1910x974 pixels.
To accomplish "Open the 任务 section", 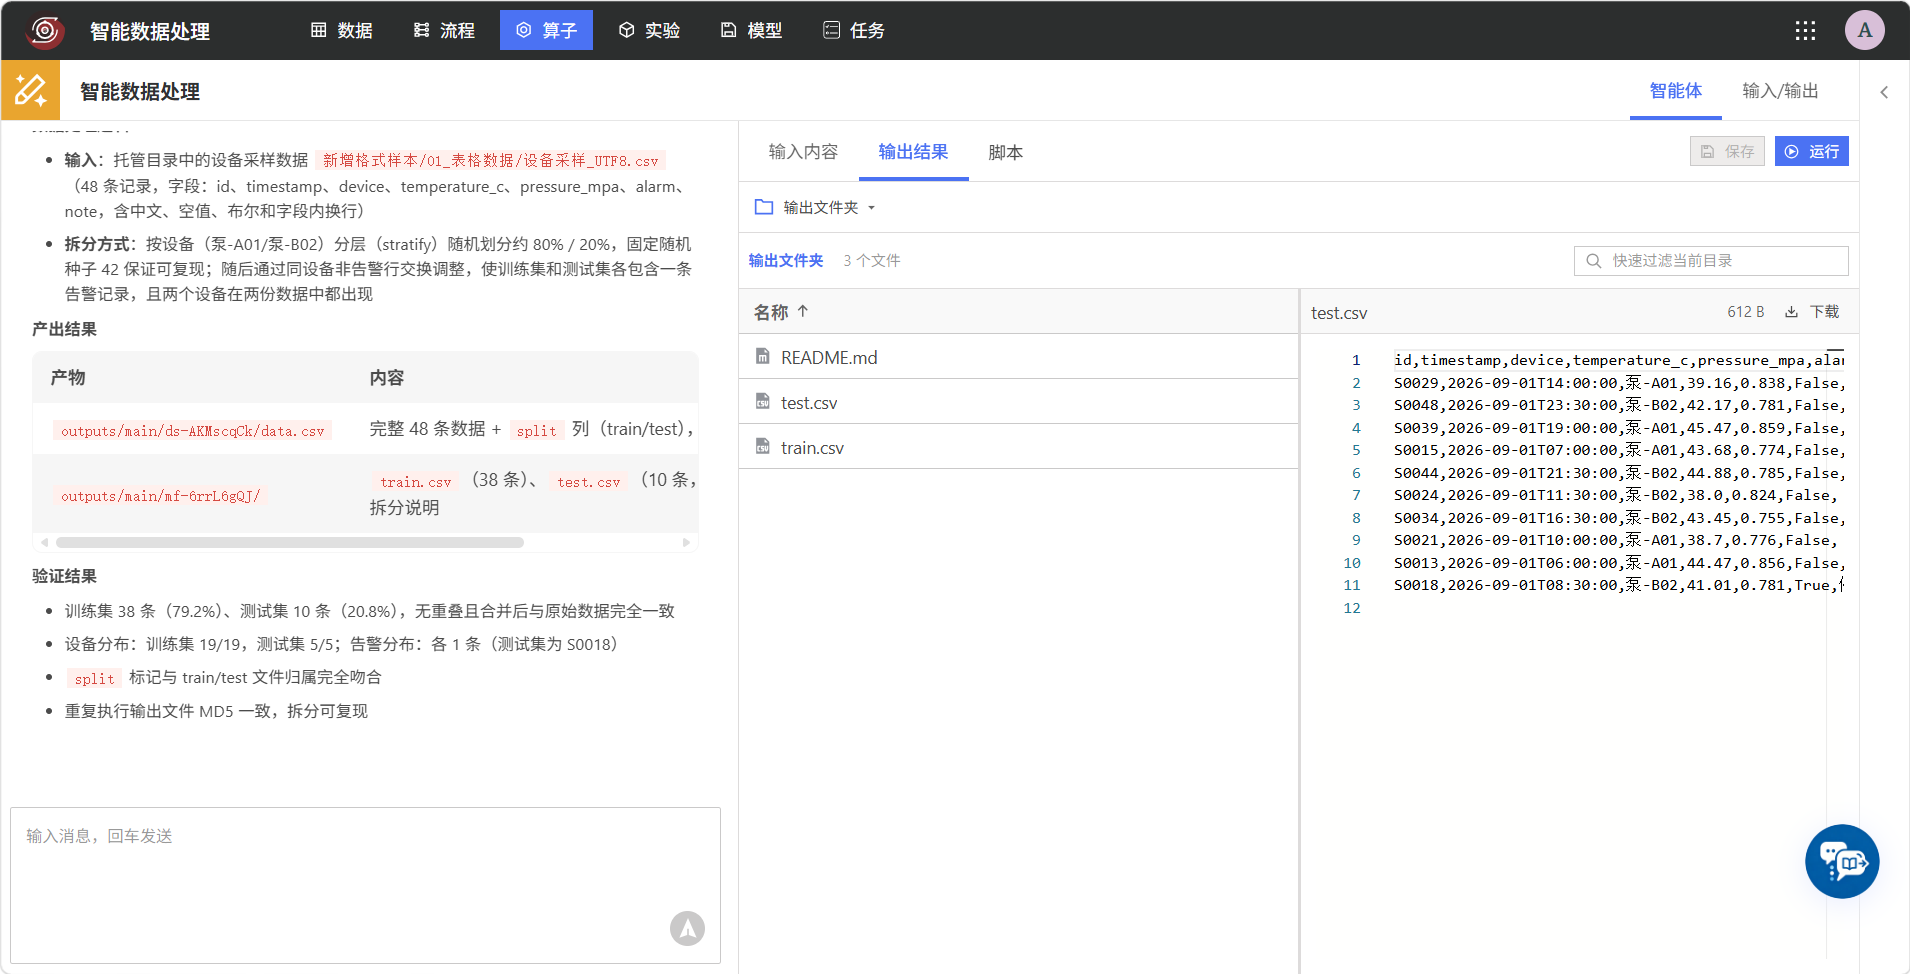I will click(x=854, y=30).
